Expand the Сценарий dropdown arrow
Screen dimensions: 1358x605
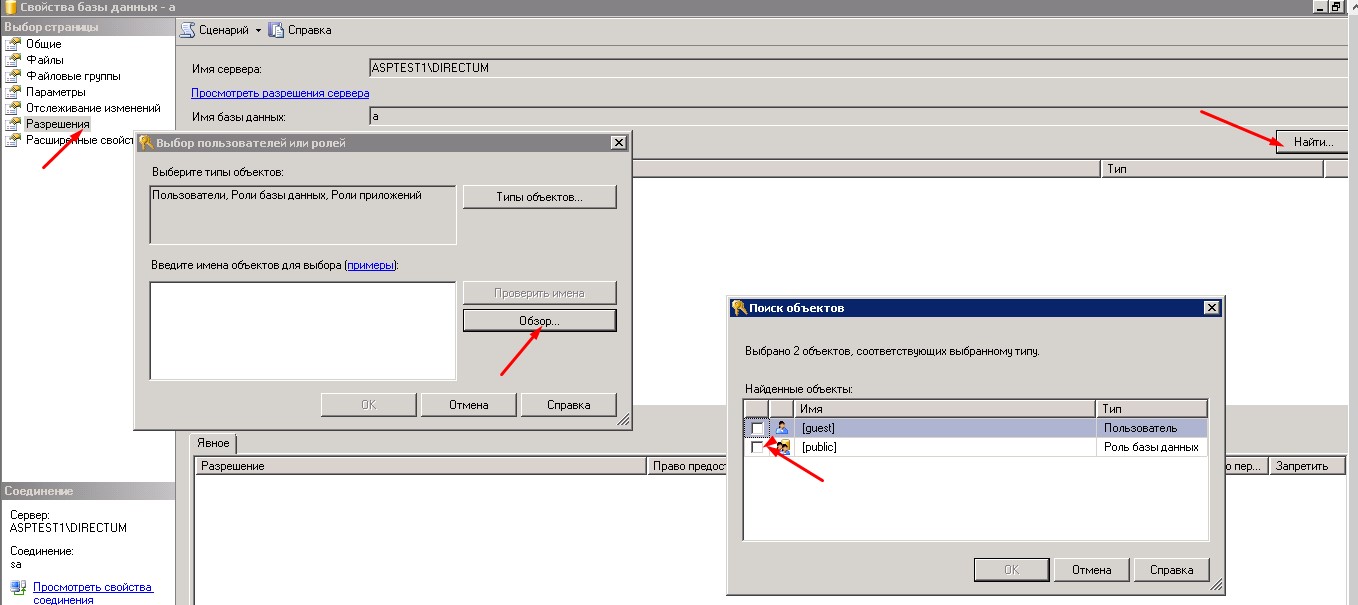pos(258,30)
